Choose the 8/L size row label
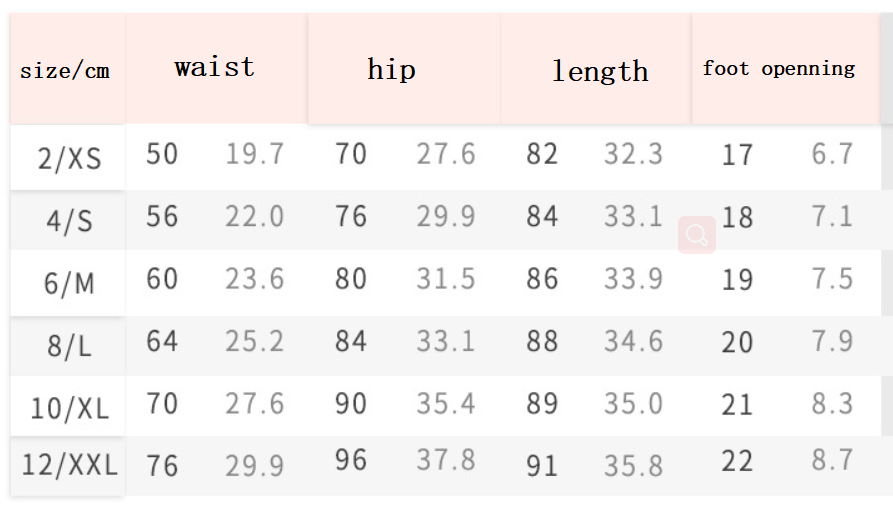The height and width of the screenshot is (515, 893). tap(69, 346)
